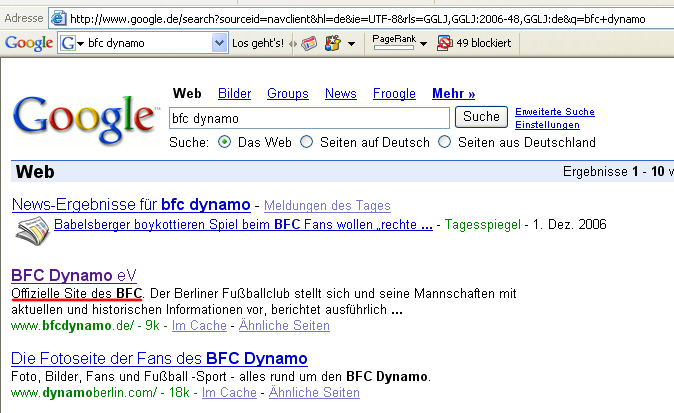Image resolution: width=674 pixels, height=413 pixels.
Task: Open Babelsberger boykottieren Spiel headline
Action: (243, 225)
